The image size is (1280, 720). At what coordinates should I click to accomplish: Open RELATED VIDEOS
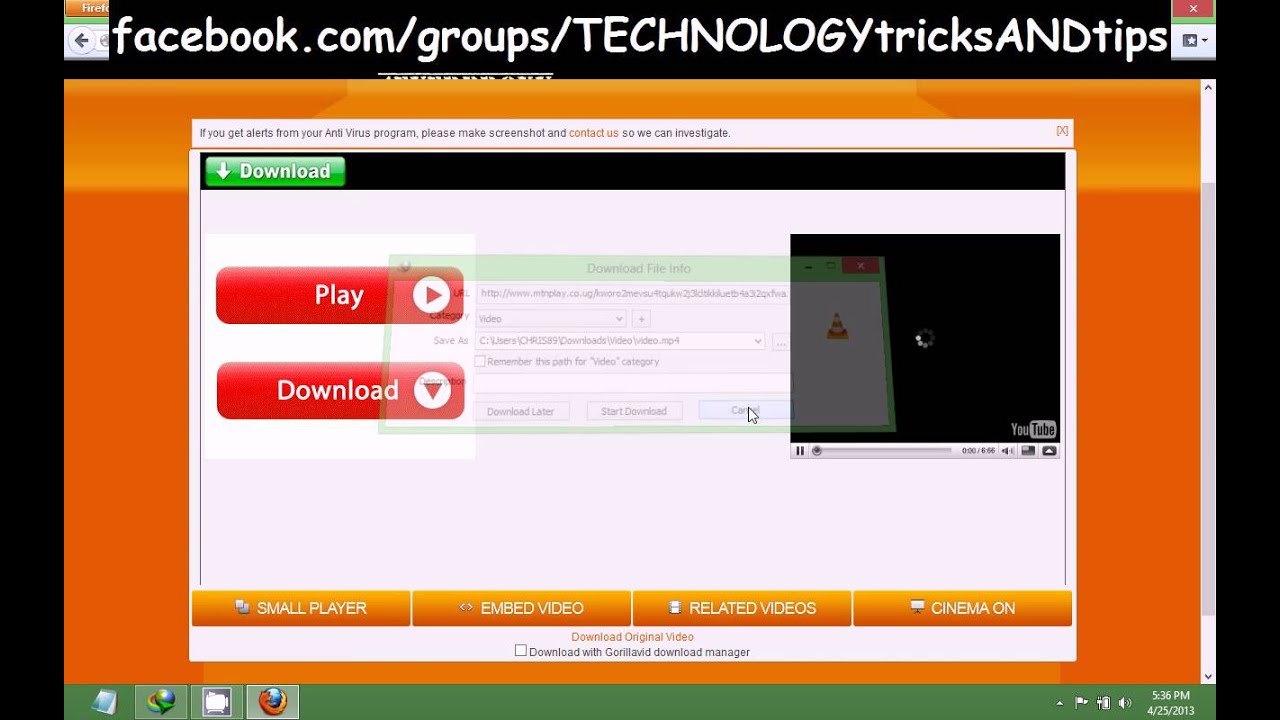tap(742, 608)
